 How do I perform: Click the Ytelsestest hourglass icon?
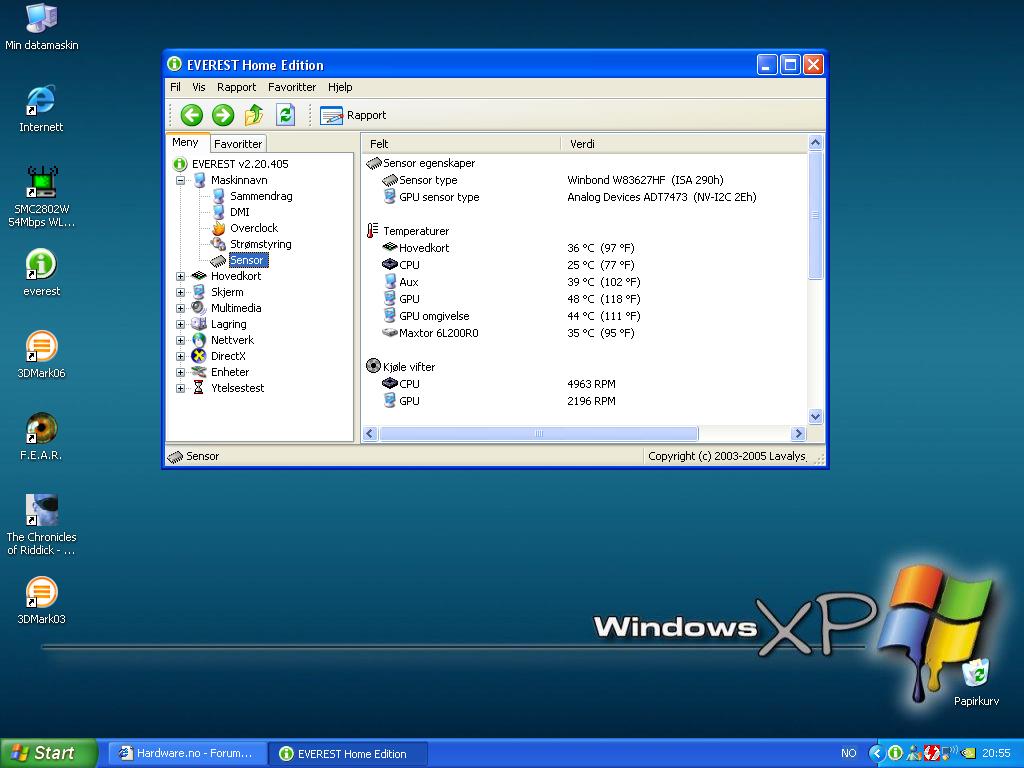tap(199, 388)
